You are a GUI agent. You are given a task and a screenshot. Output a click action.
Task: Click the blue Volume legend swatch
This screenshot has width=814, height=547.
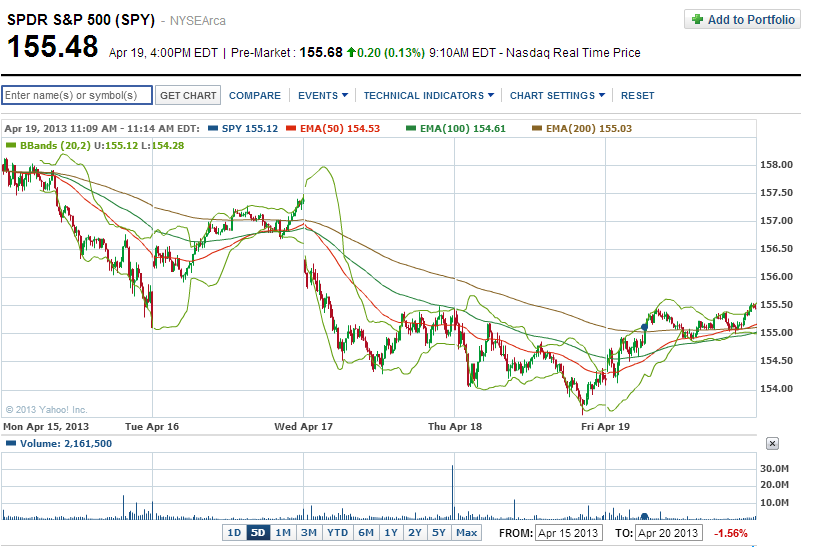tap(11, 444)
